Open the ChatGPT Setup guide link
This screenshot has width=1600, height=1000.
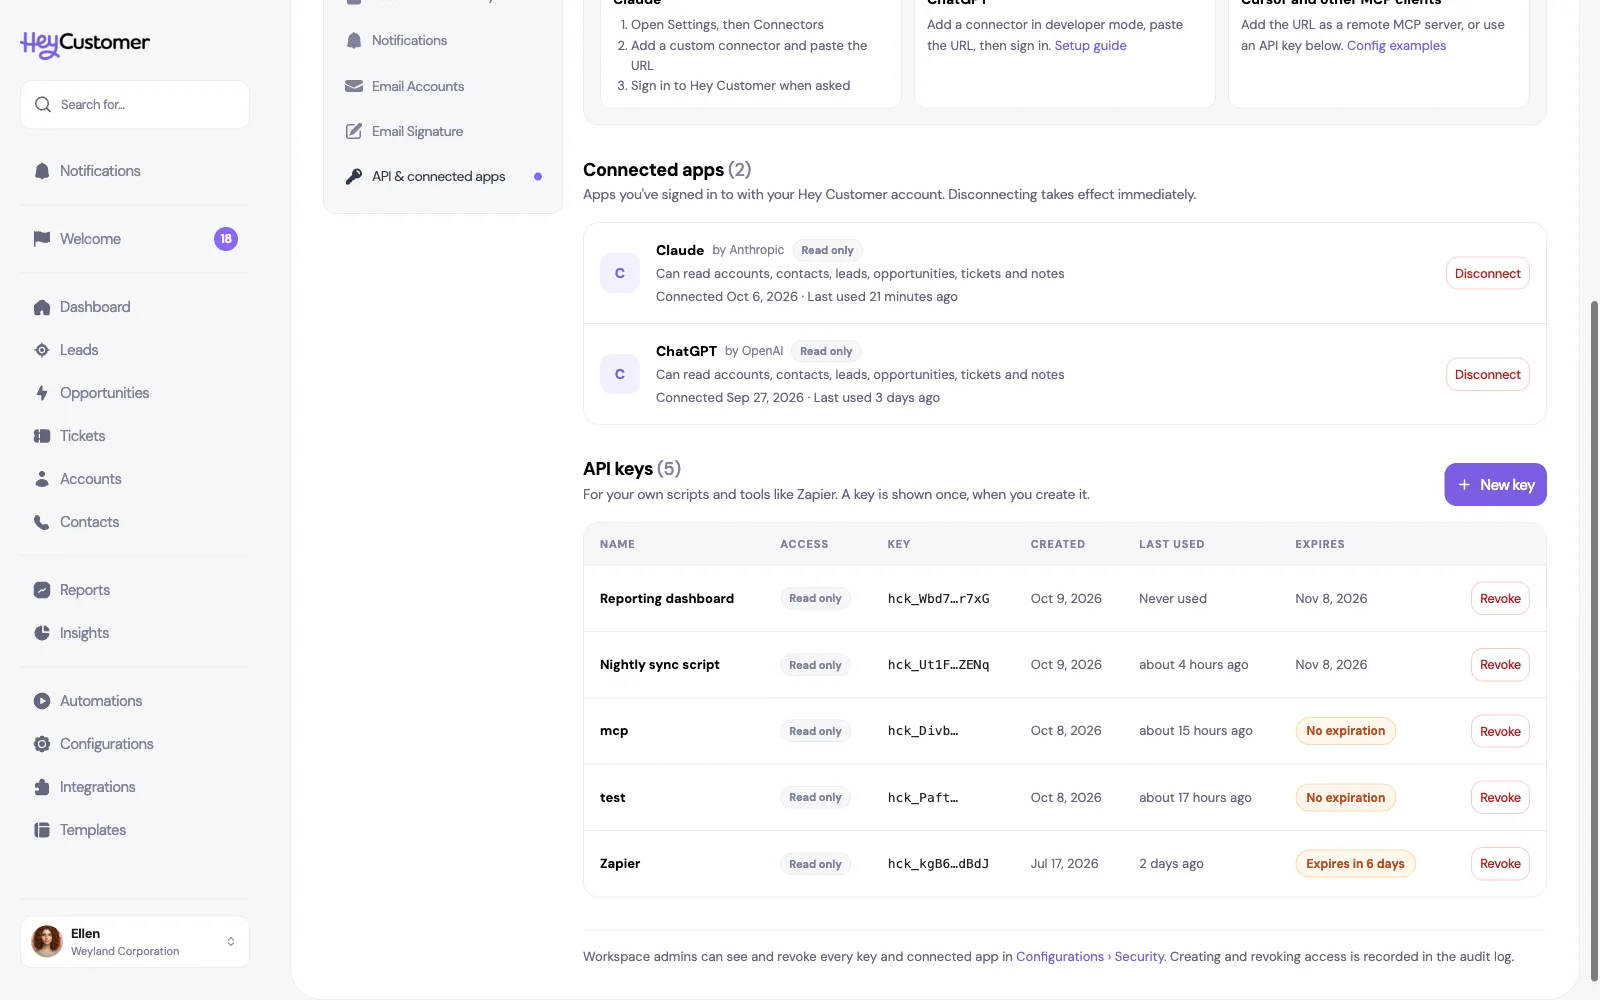[1090, 46]
